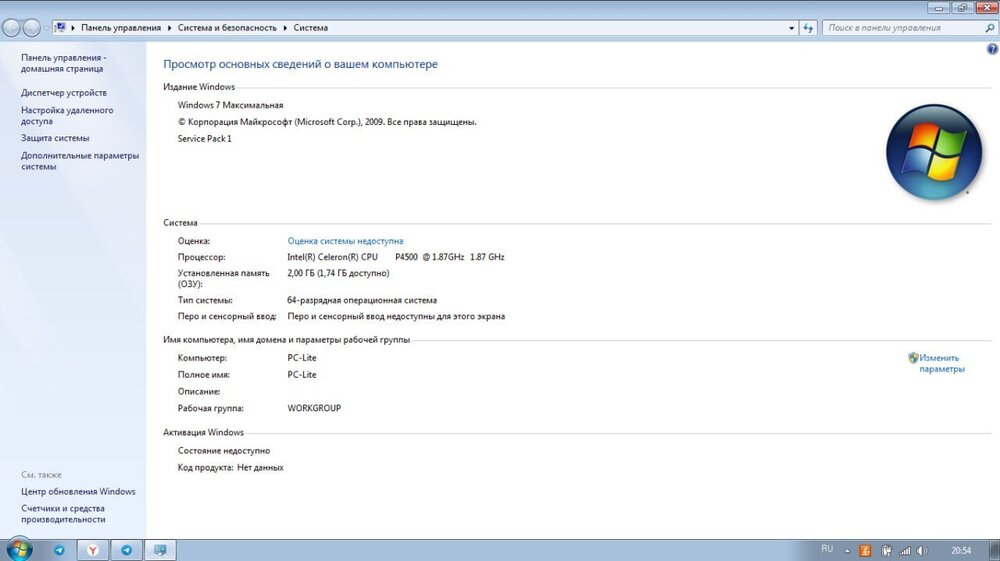Screen dimensions: 1000x561
Task: Open Диспетчер устройств
Action: coord(64,93)
